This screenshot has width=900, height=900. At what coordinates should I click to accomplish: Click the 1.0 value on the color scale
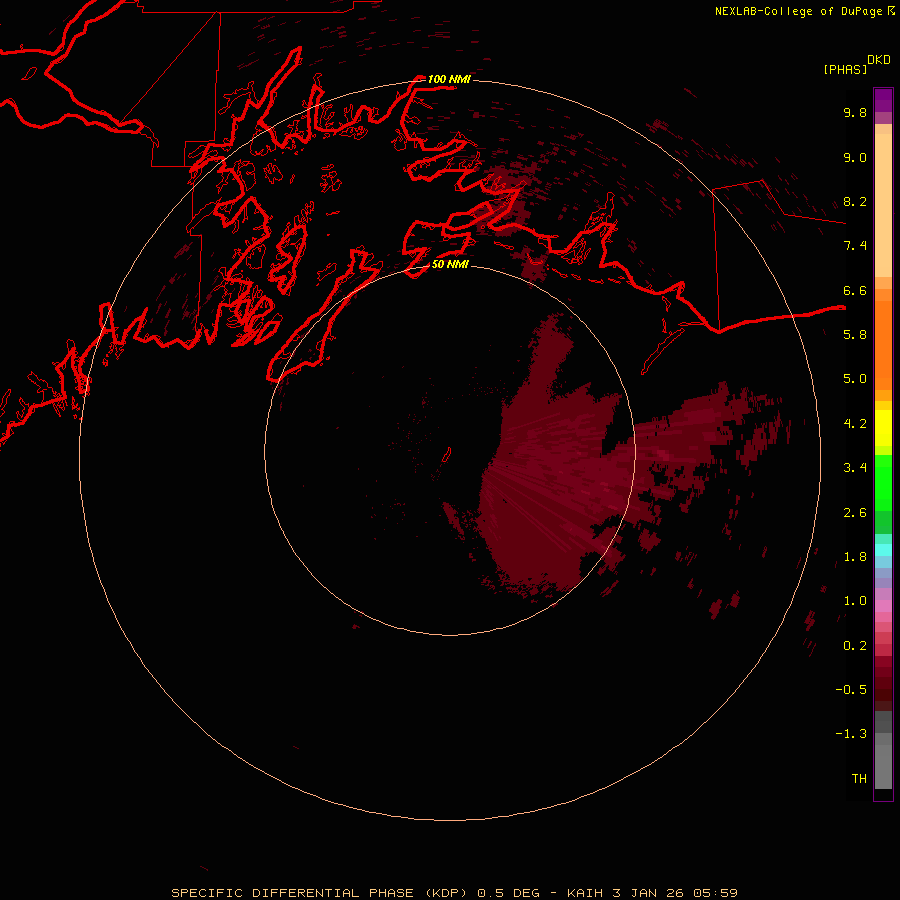tap(855, 601)
